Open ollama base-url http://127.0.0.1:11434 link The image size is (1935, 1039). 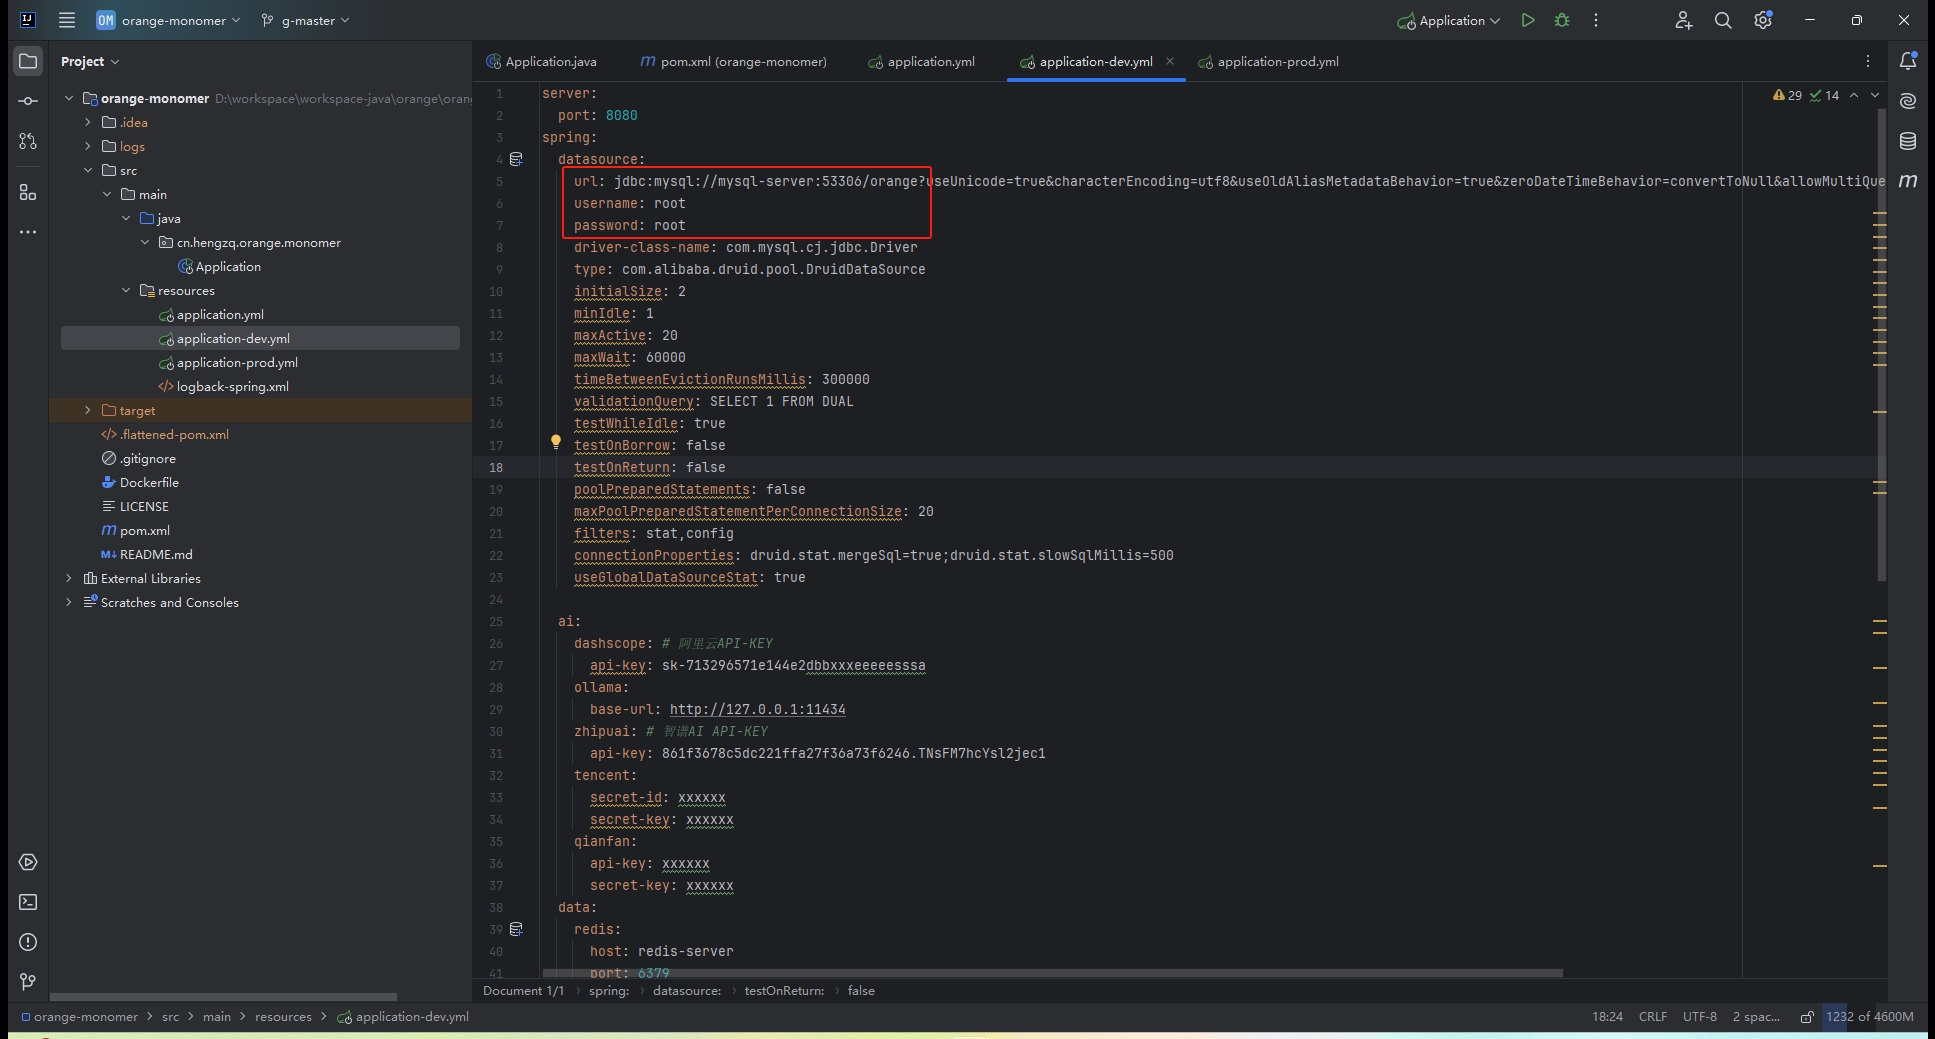click(x=757, y=709)
